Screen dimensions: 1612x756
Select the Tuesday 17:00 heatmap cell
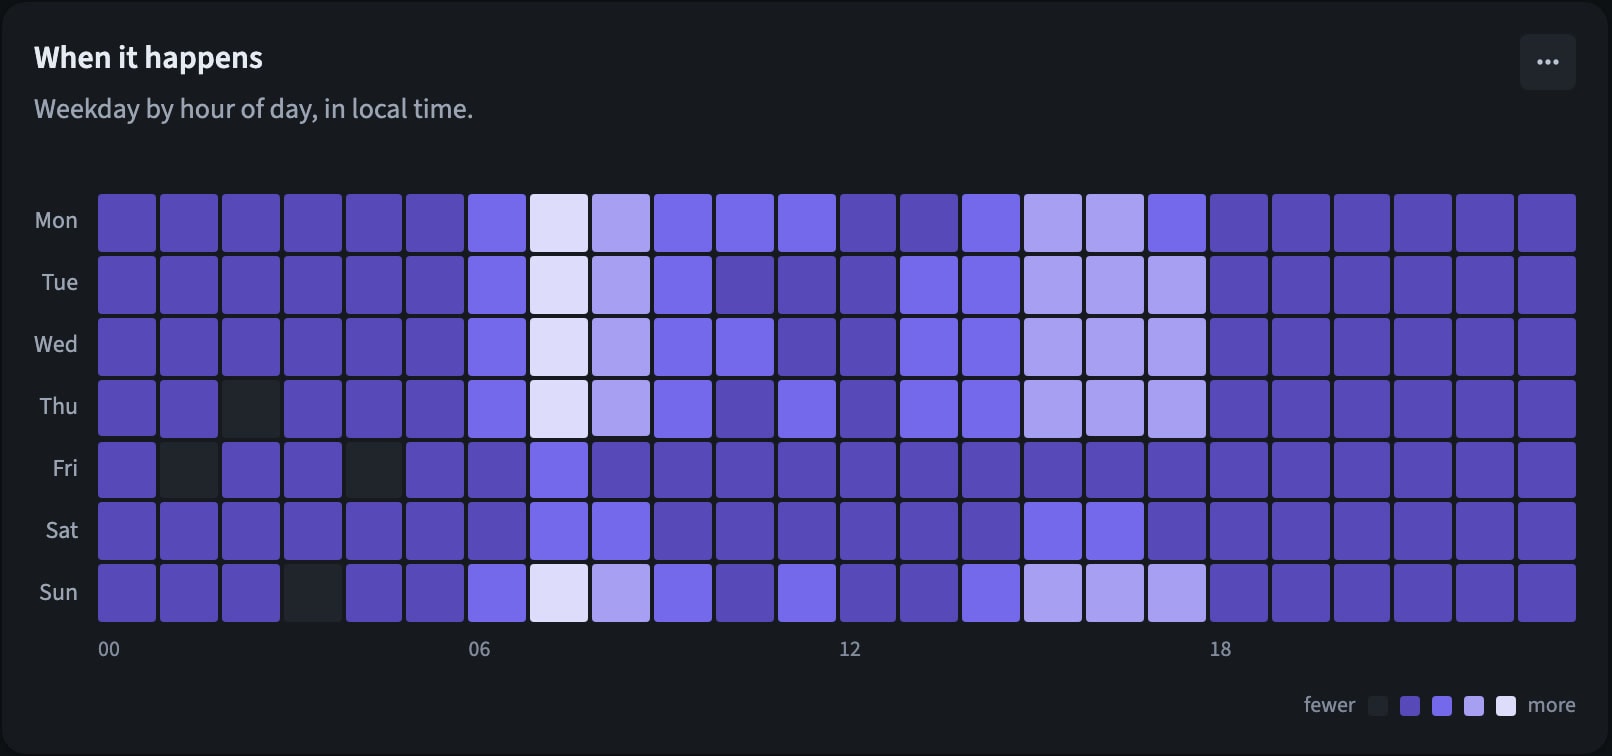1177,285
